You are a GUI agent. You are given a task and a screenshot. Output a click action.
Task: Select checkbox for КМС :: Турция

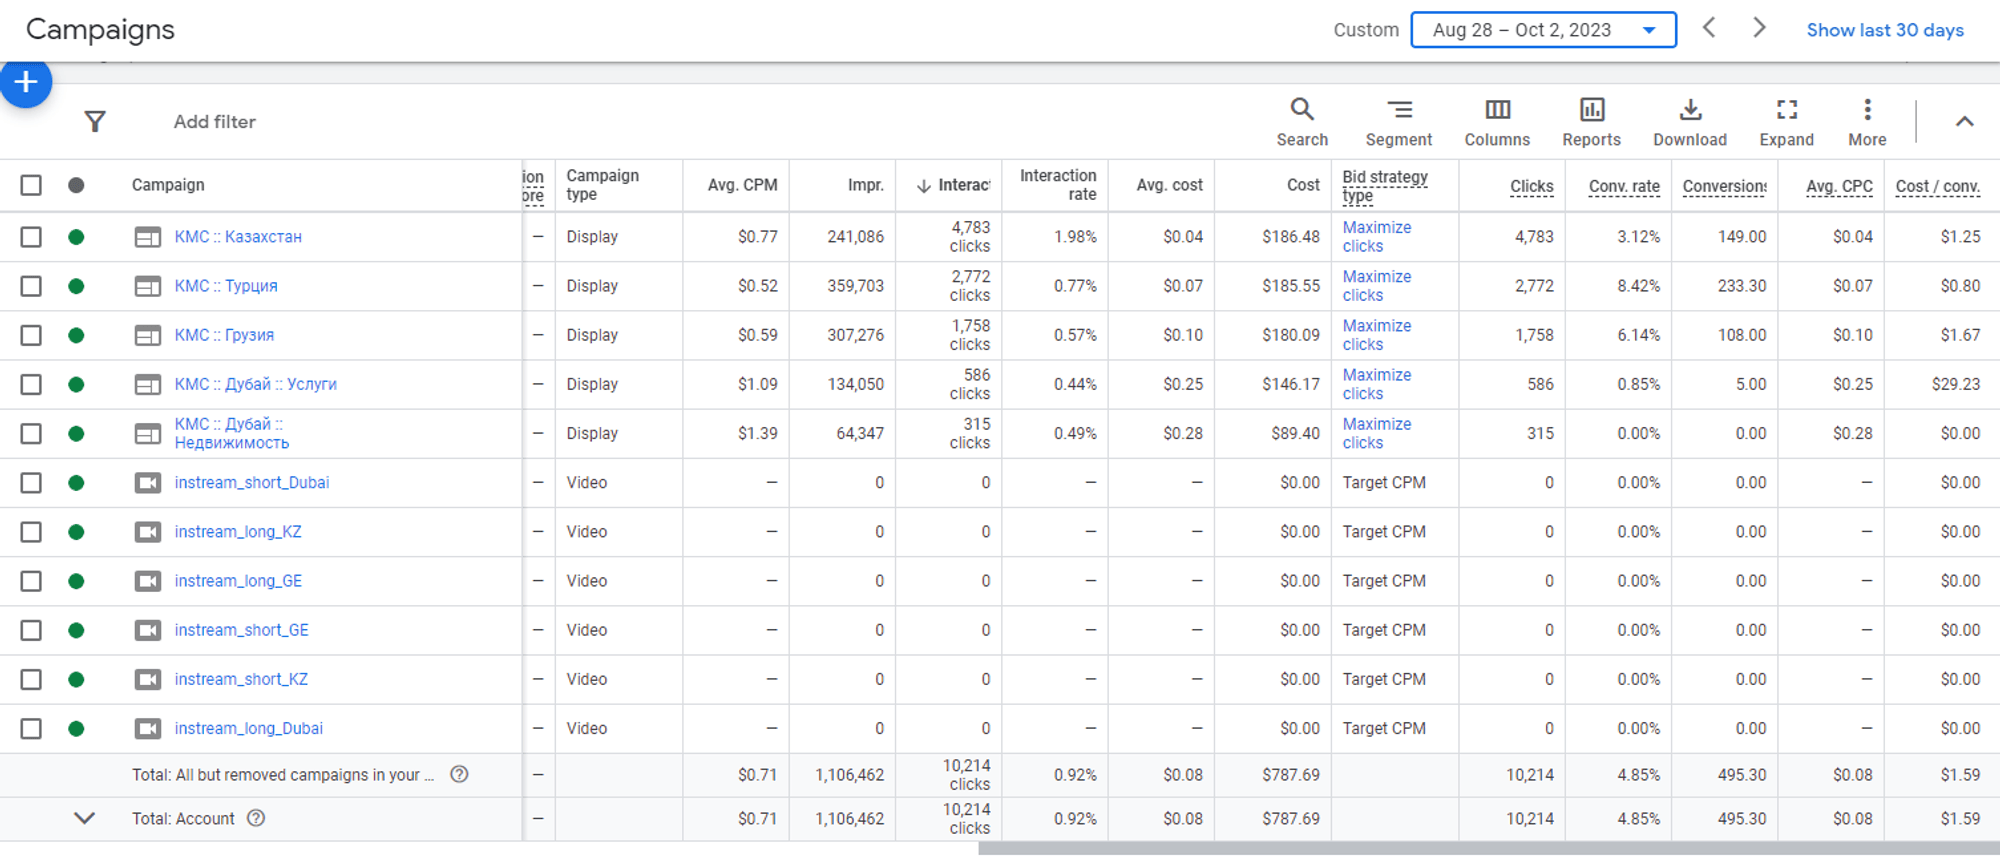[31, 286]
